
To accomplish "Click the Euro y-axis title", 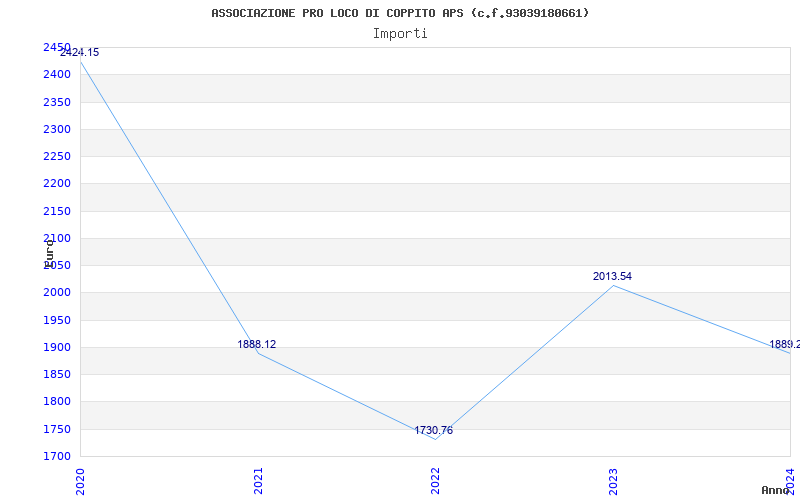I will pyautogui.click(x=49, y=253).
